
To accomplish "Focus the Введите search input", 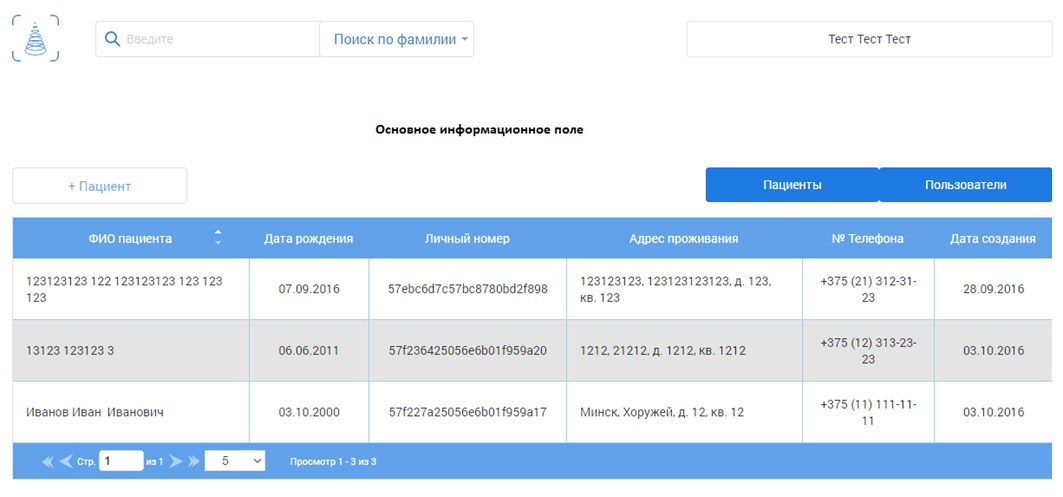I will (x=207, y=39).
